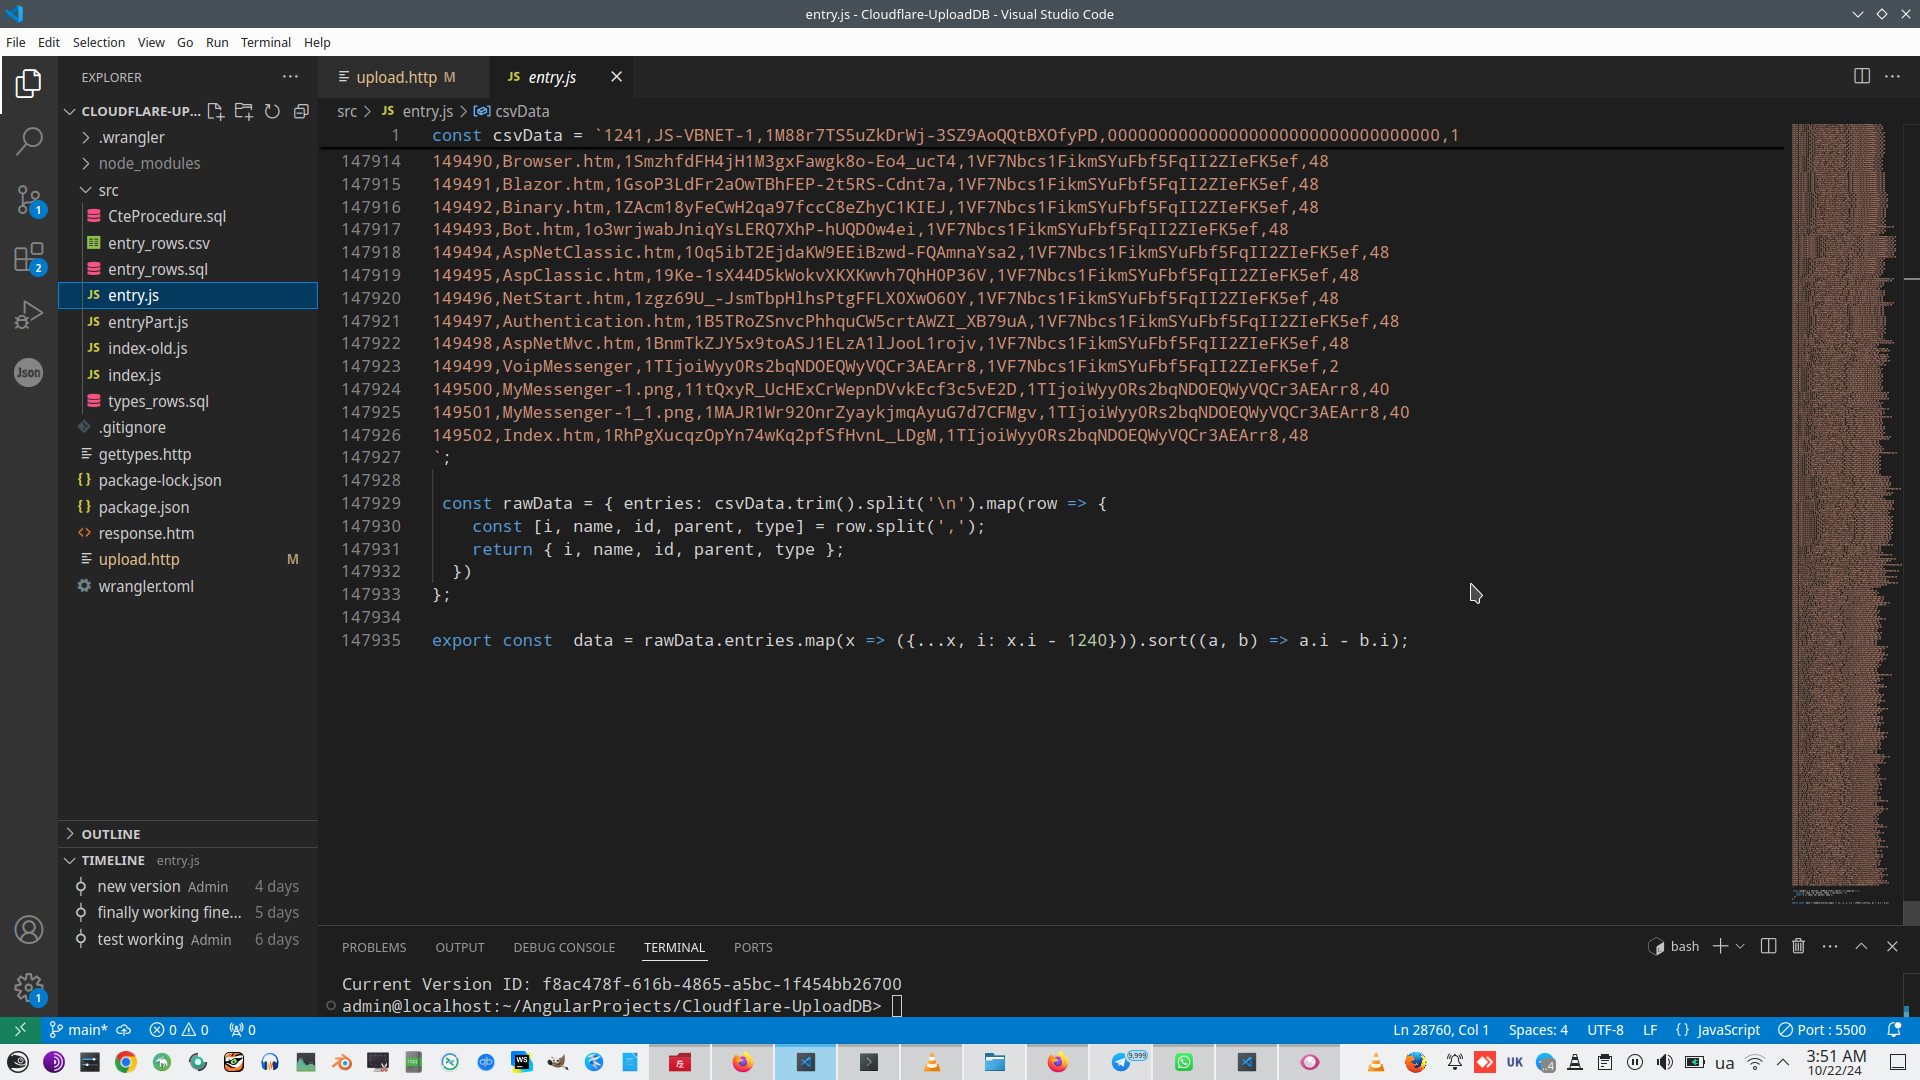Screen dimensions: 1920x1080
Task: Expand the OUTLINE section
Action: pyautogui.click(x=110, y=833)
